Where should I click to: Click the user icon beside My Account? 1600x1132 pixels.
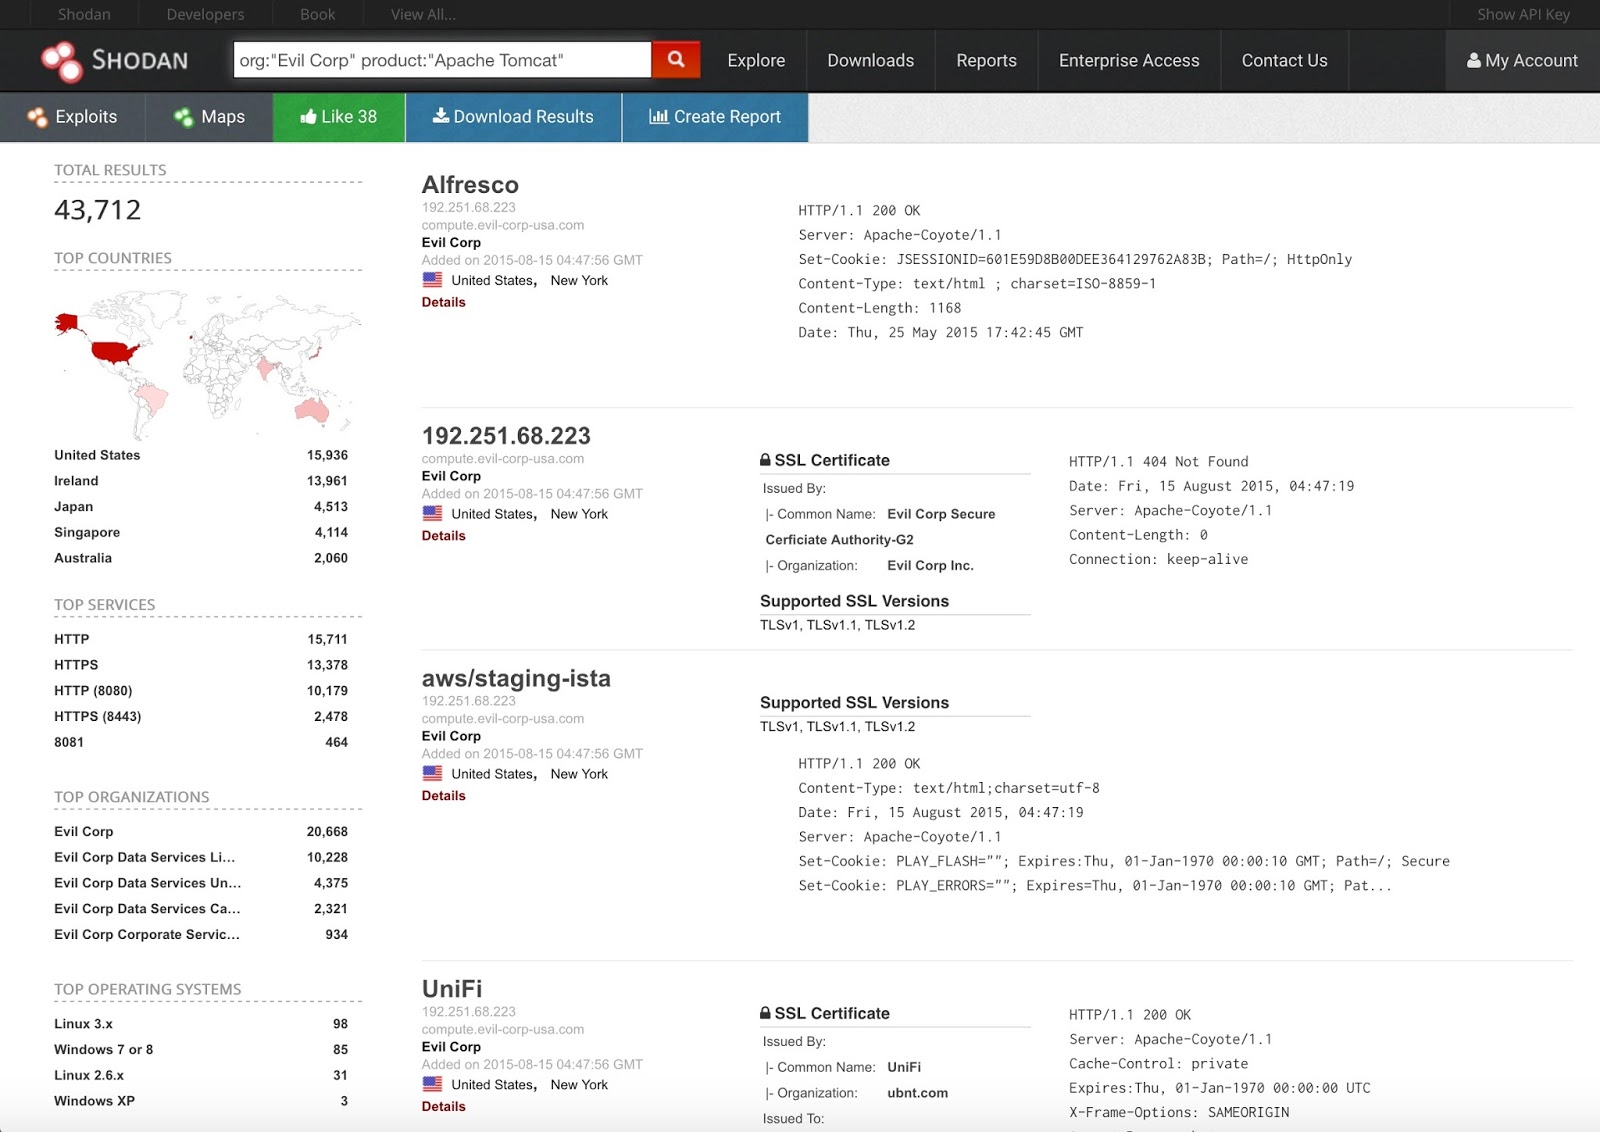point(1474,60)
